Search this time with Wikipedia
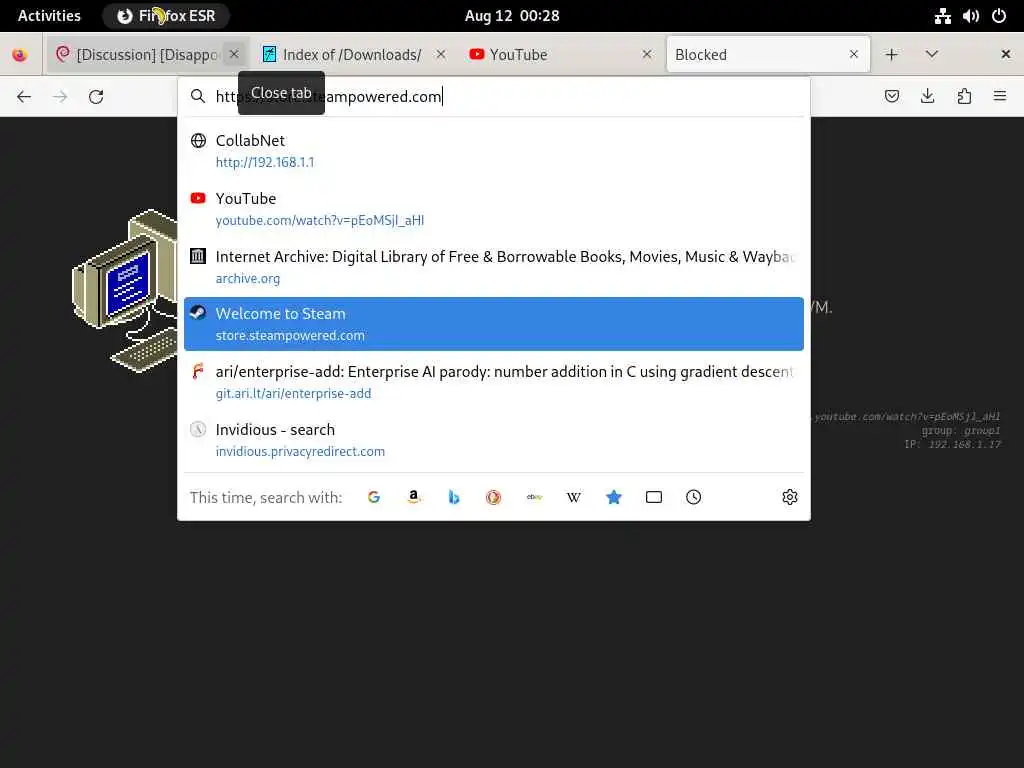This screenshot has width=1024, height=768. tap(573, 497)
